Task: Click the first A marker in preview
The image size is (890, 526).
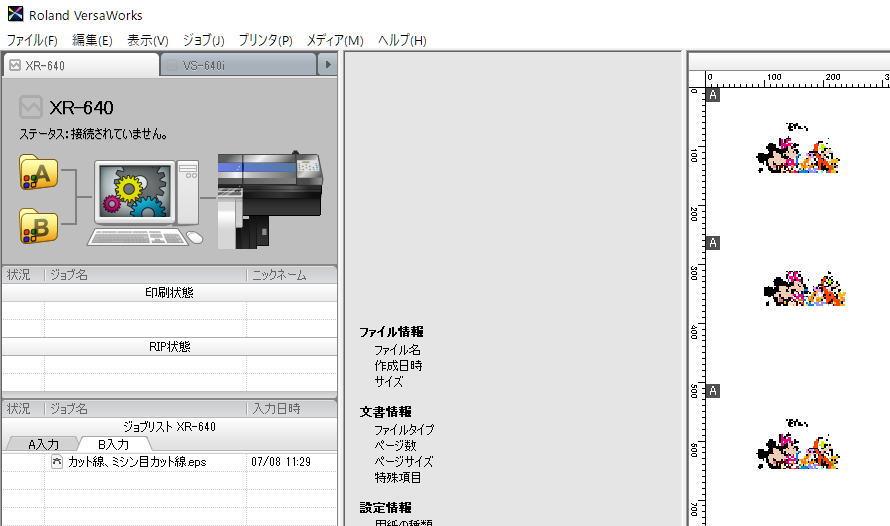Action: pyautogui.click(x=713, y=95)
